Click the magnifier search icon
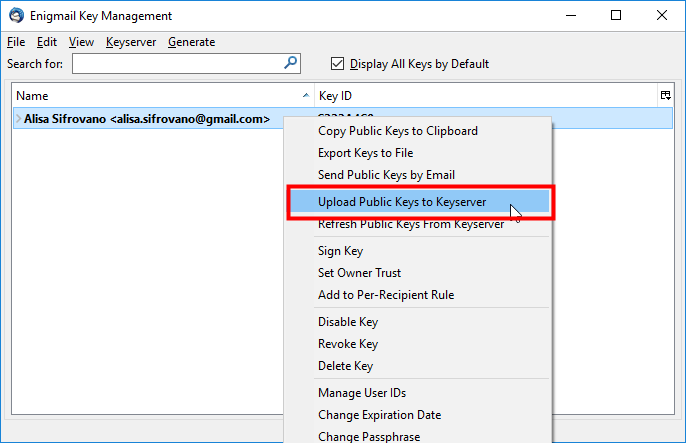 (x=290, y=63)
